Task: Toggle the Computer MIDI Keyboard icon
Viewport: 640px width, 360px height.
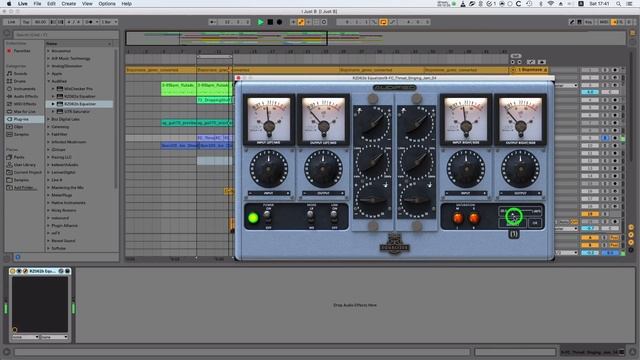Action: pyautogui.click(x=579, y=22)
